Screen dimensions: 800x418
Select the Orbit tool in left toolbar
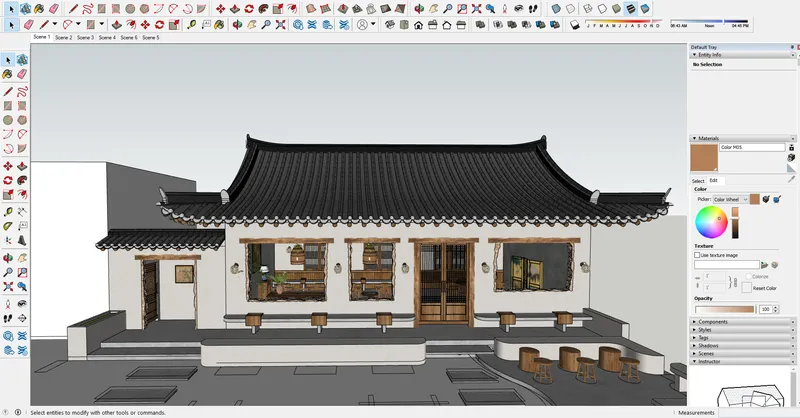(8, 258)
